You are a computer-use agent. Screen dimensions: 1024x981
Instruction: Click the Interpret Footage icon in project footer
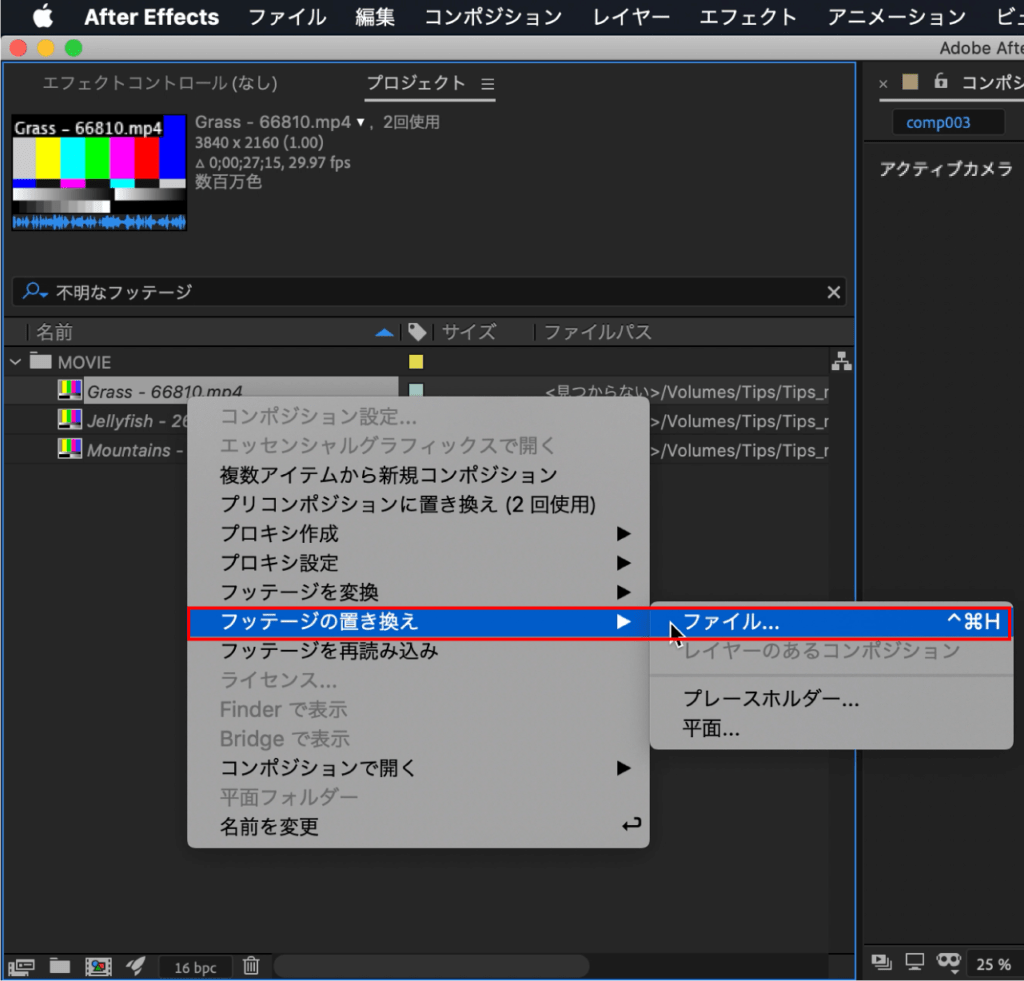pyautogui.click(x=22, y=965)
